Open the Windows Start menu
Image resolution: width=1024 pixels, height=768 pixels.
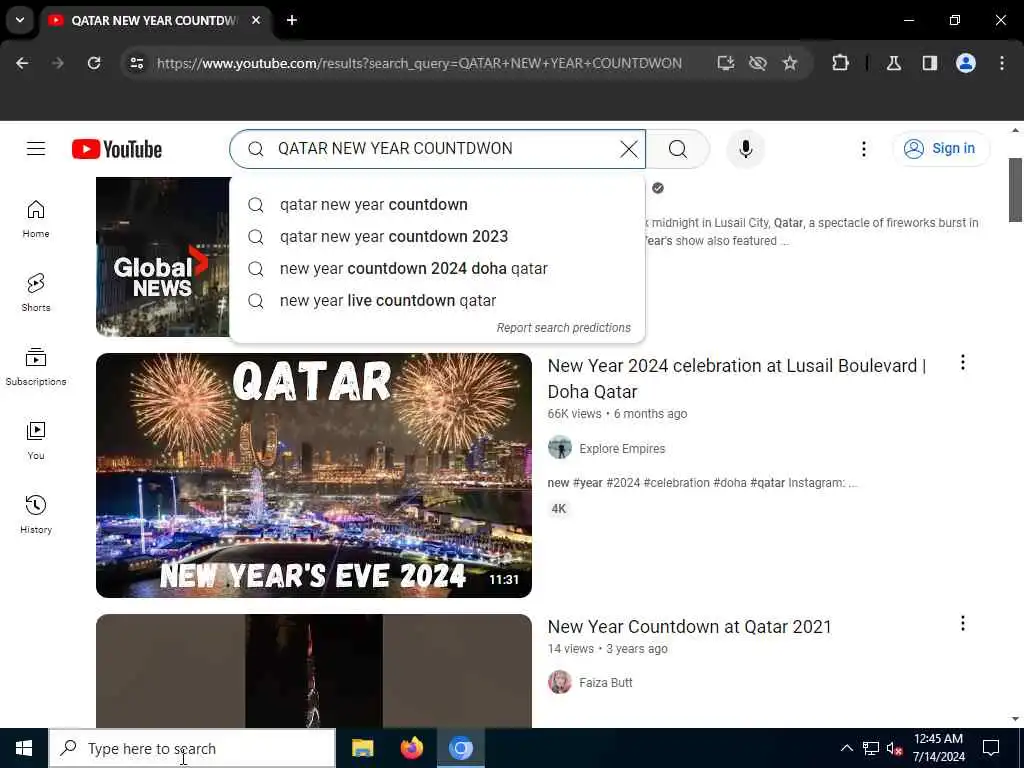coord(24,748)
